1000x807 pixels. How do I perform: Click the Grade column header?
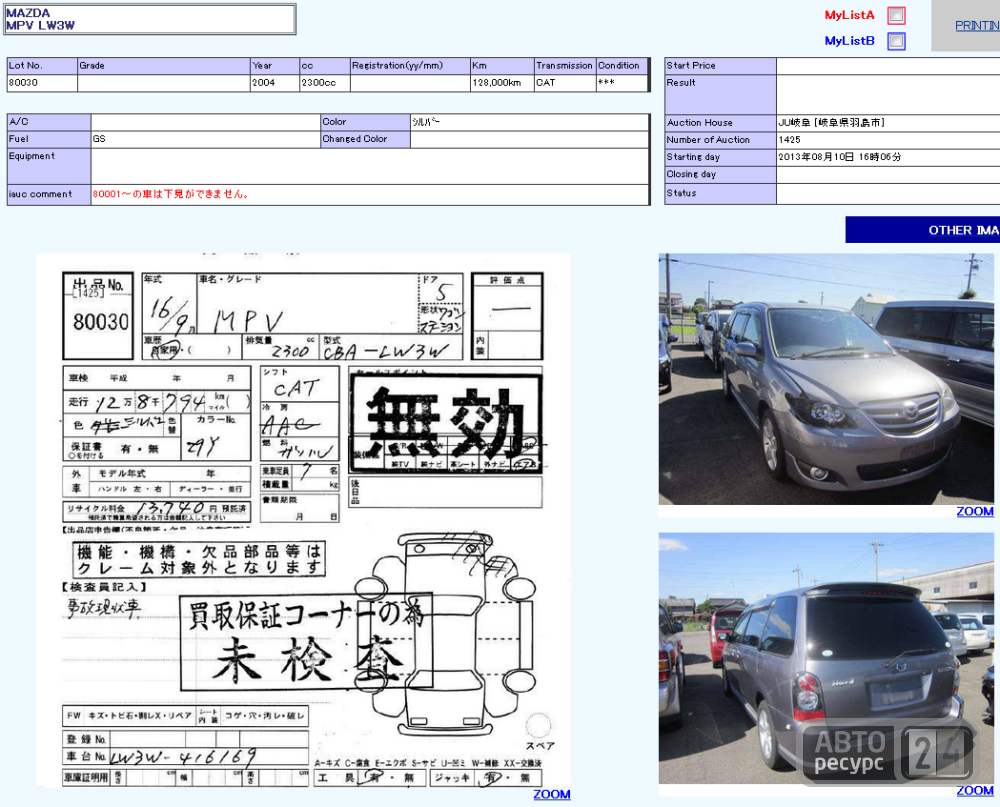click(164, 66)
